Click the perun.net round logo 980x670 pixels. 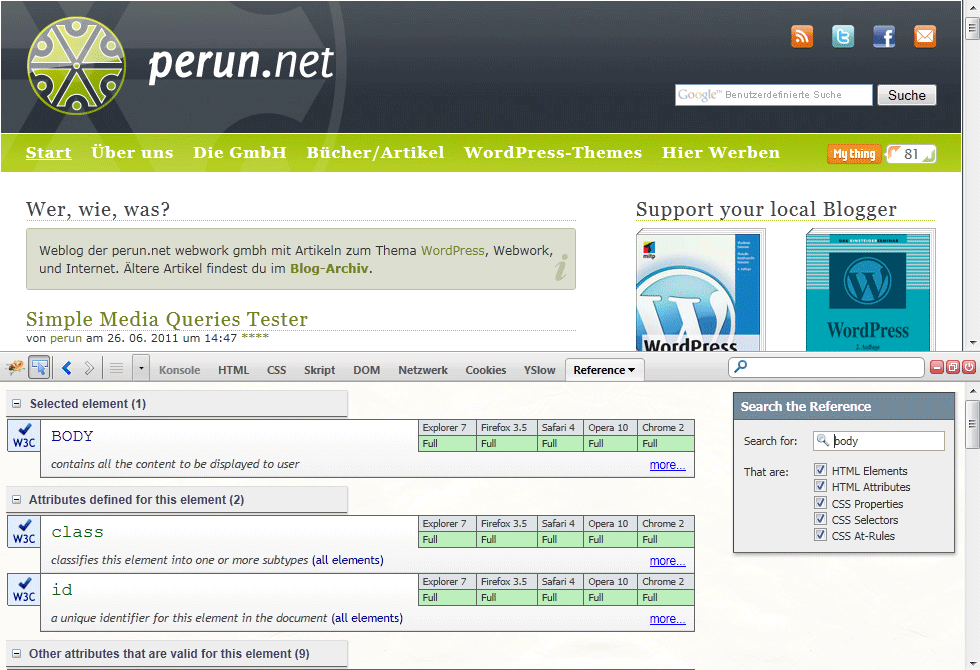click(76, 66)
